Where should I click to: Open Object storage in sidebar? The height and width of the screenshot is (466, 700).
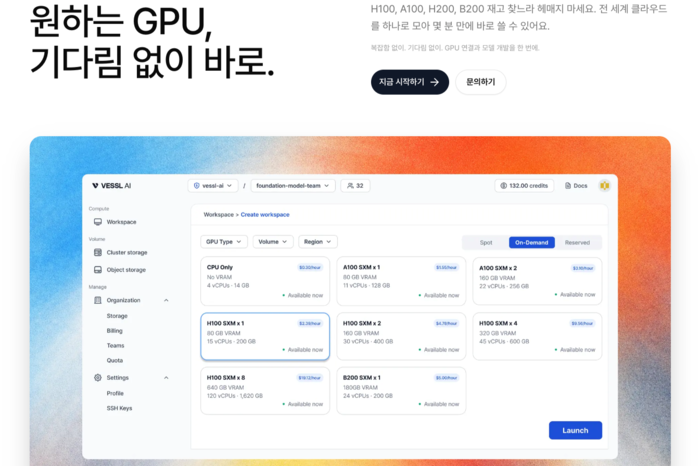click(126, 270)
